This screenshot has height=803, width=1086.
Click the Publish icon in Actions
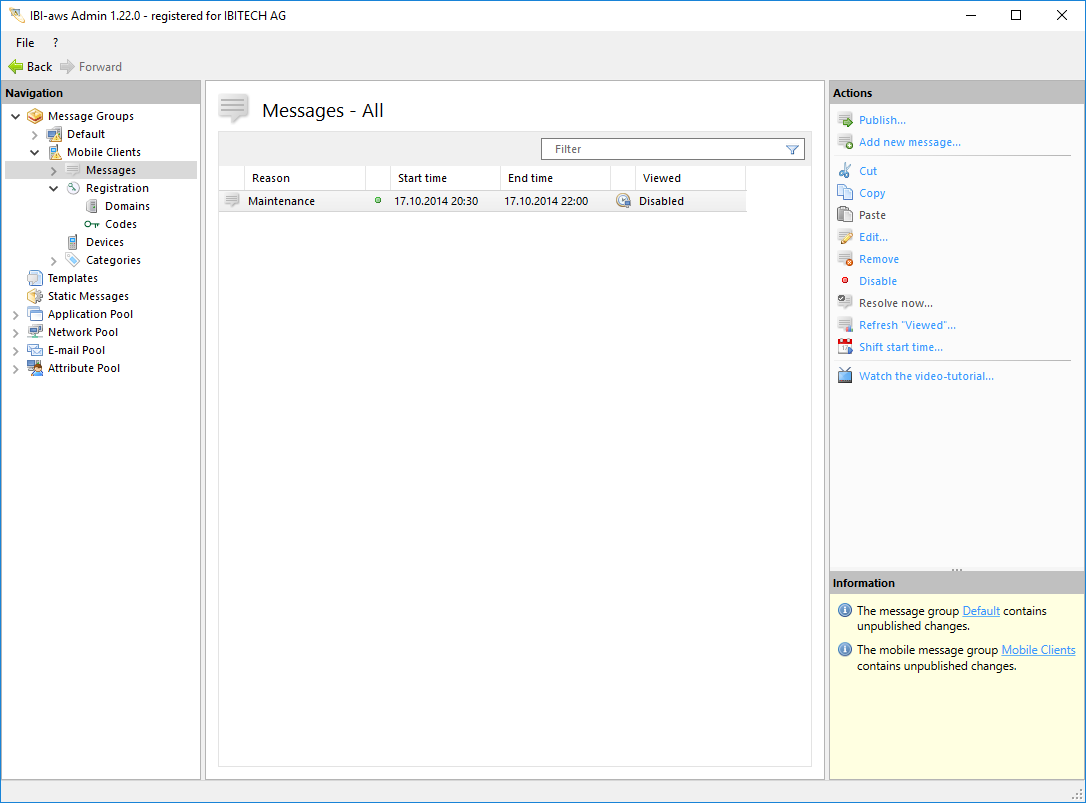tap(845, 120)
